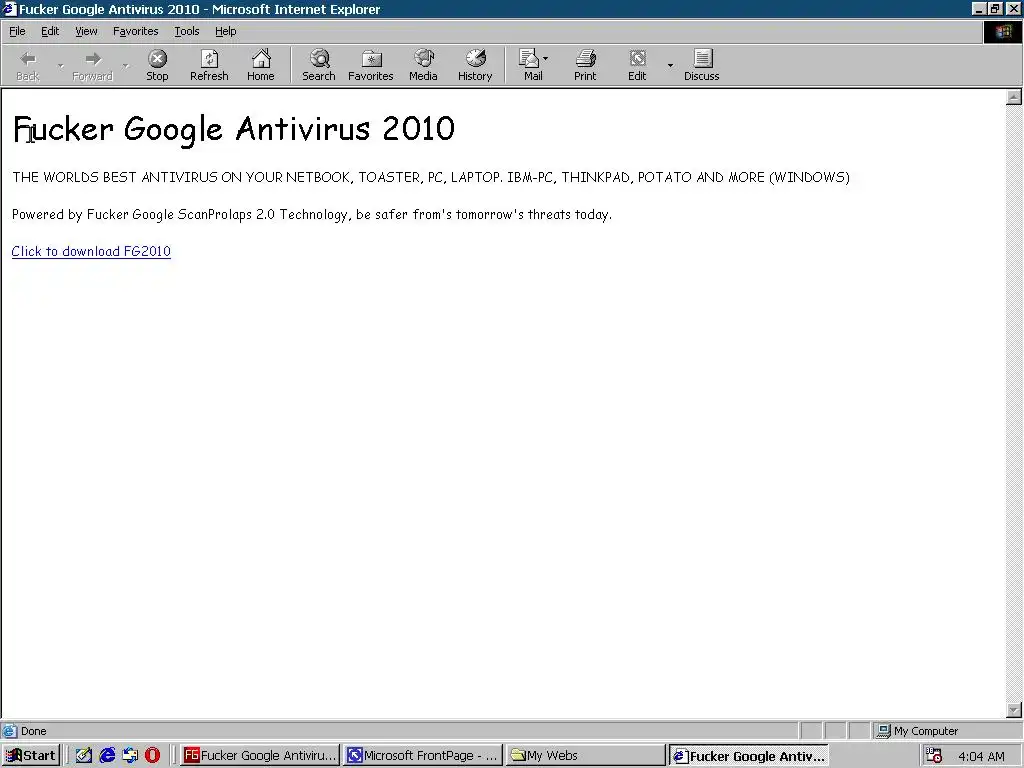Open the Mail button dropdown arrow

(x=546, y=59)
